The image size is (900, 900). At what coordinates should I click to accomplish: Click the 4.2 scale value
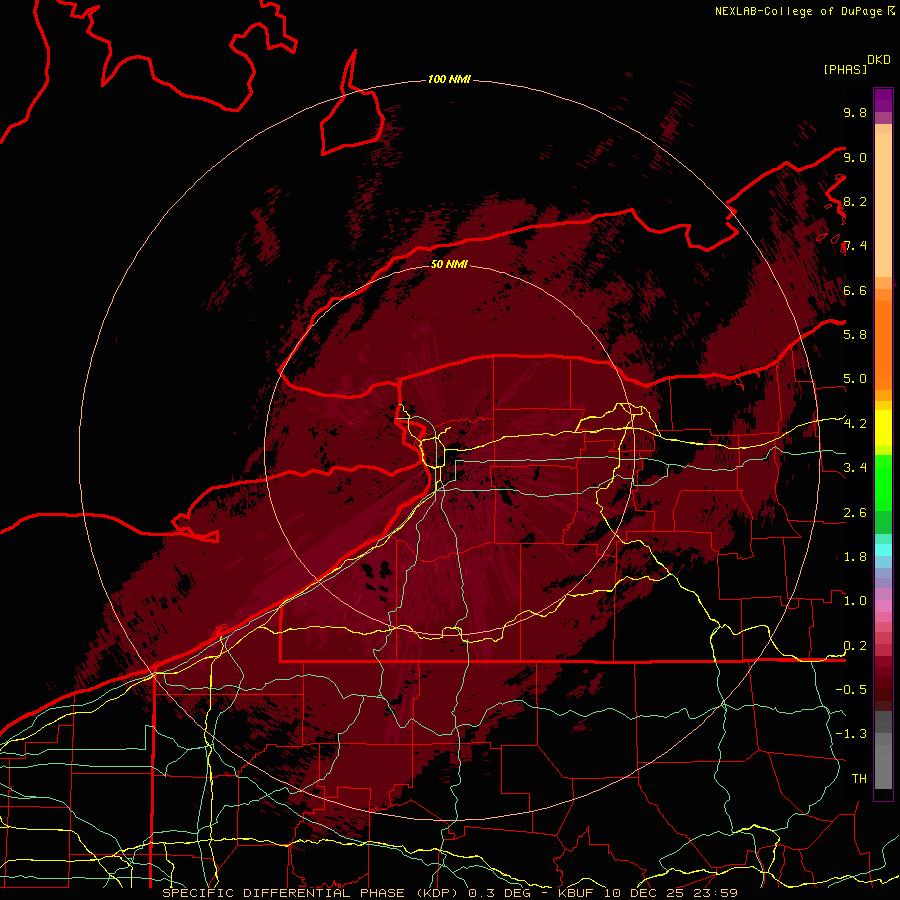pos(855,424)
